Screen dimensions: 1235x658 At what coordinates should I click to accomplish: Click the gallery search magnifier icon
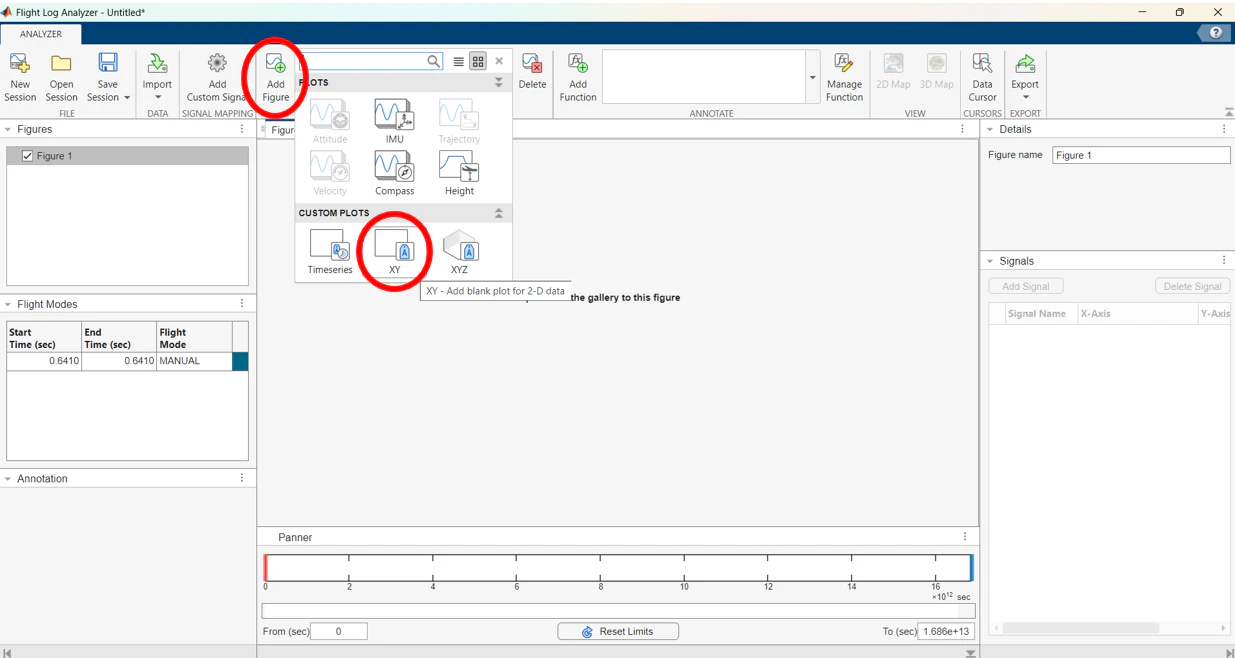pyautogui.click(x=433, y=61)
